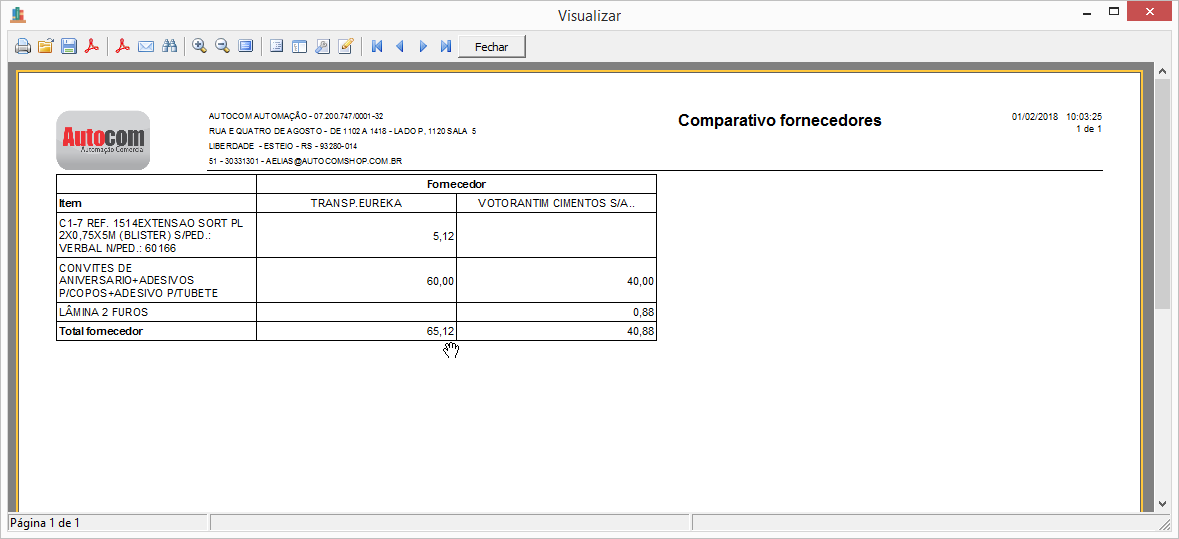Click the vertical scrollbar down arrow
This screenshot has height=539, width=1179.
(x=1162, y=504)
